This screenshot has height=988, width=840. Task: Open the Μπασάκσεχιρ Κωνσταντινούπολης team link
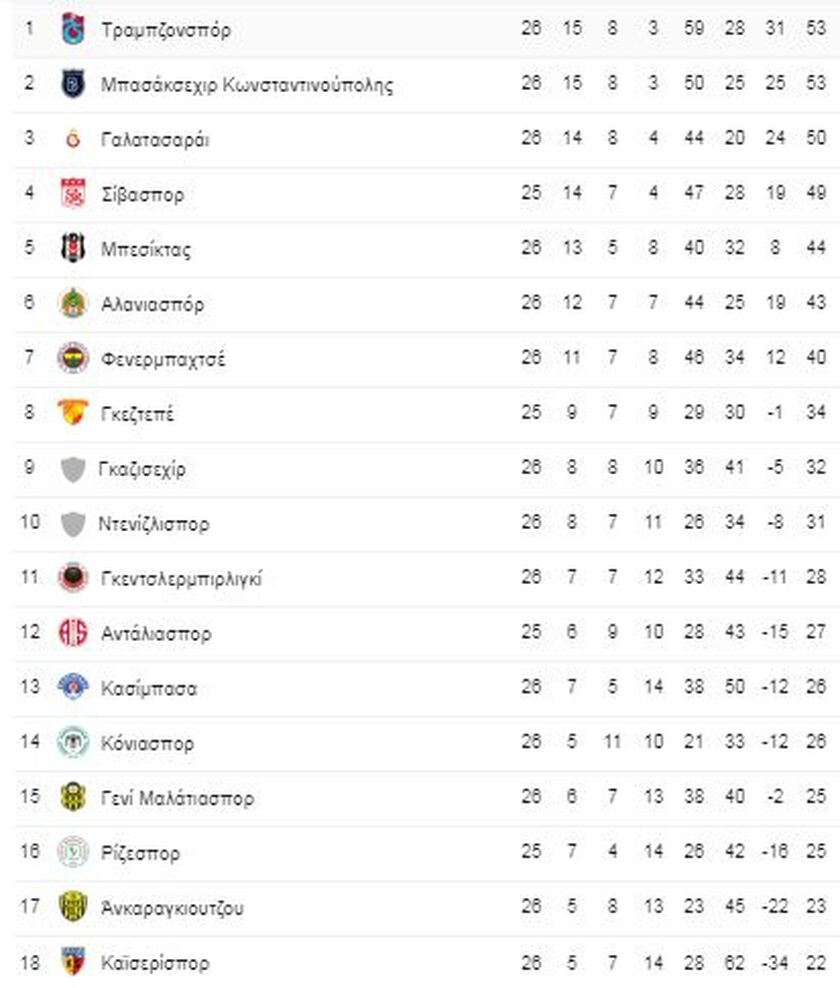click(247, 84)
